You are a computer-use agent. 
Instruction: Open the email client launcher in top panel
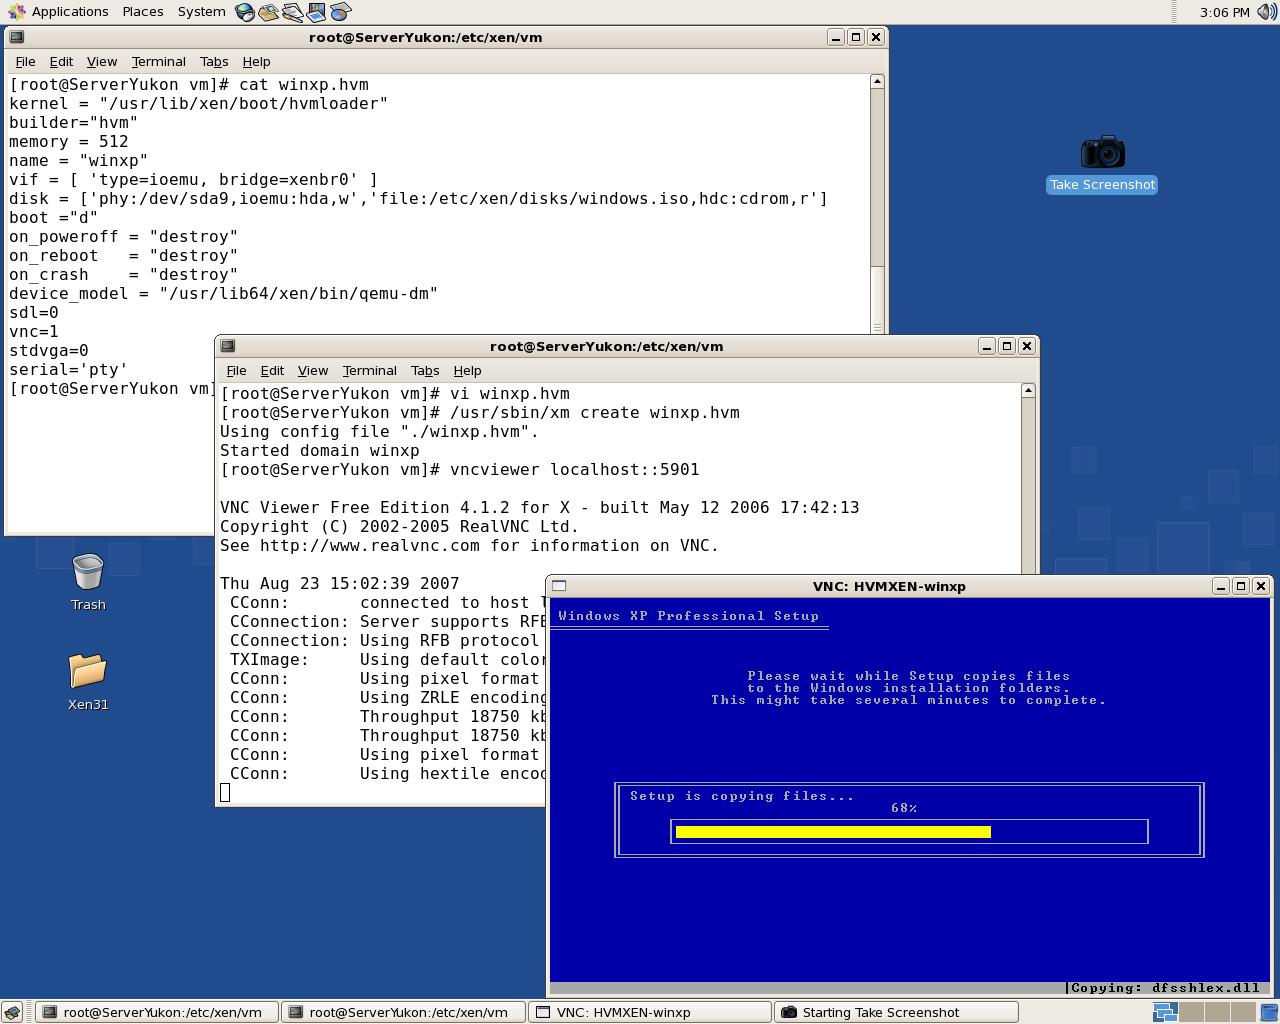click(x=268, y=12)
